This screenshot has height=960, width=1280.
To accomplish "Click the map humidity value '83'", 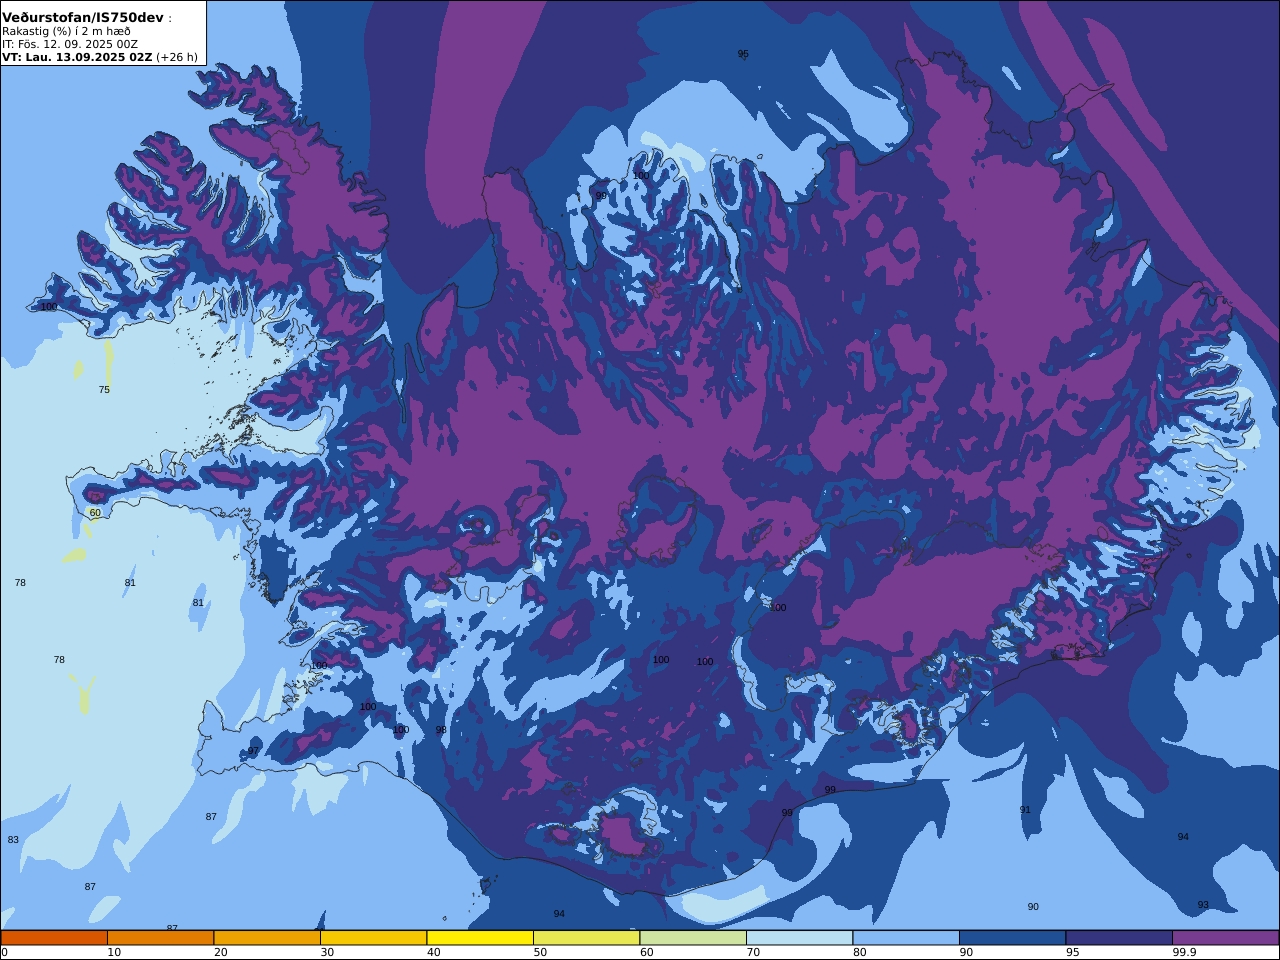I will [x=13, y=840].
